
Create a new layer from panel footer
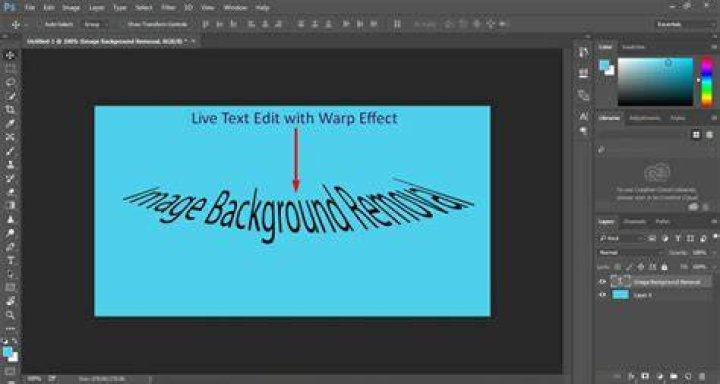(x=687, y=376)
